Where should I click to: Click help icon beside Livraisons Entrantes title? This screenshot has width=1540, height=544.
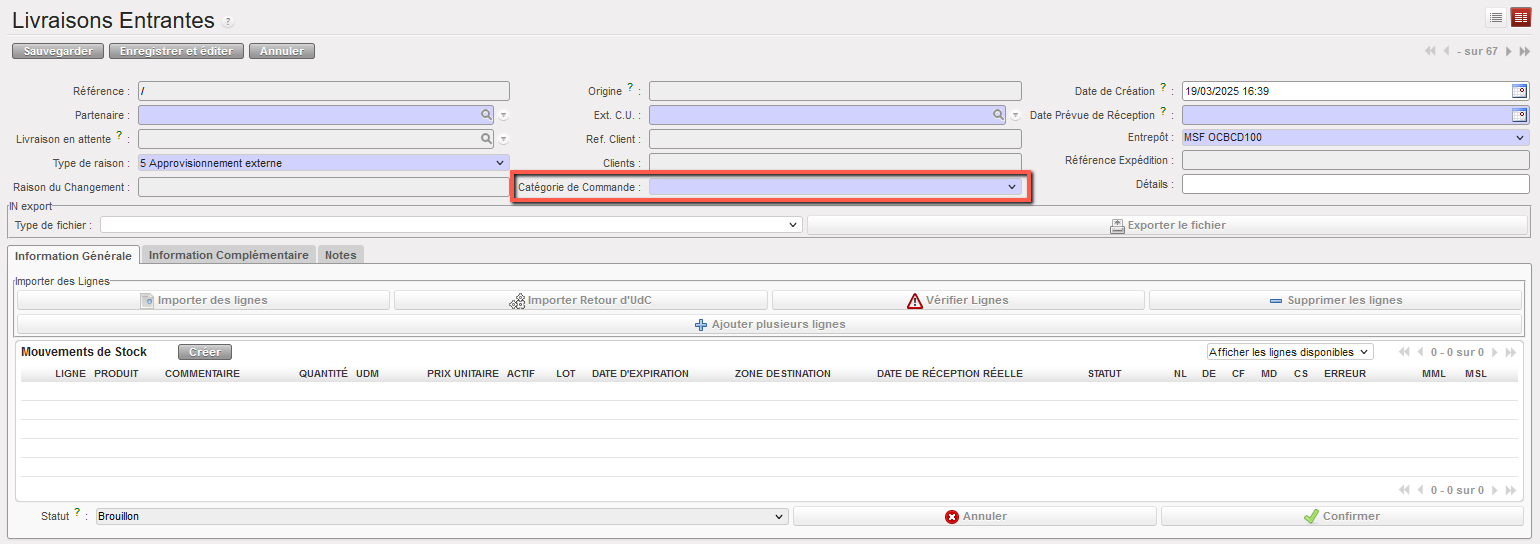tap(229, 22)
